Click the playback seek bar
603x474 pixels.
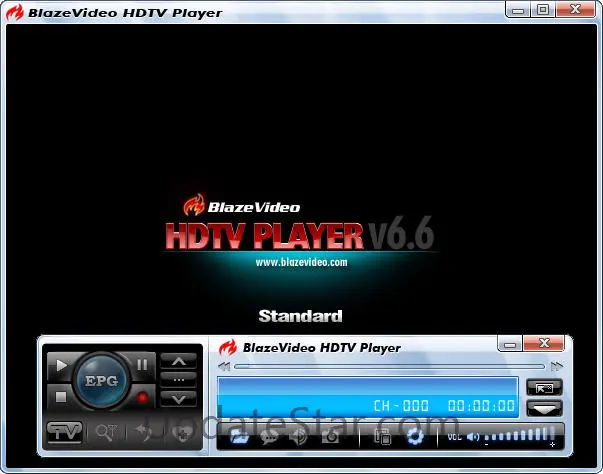(x=389, y=366)
